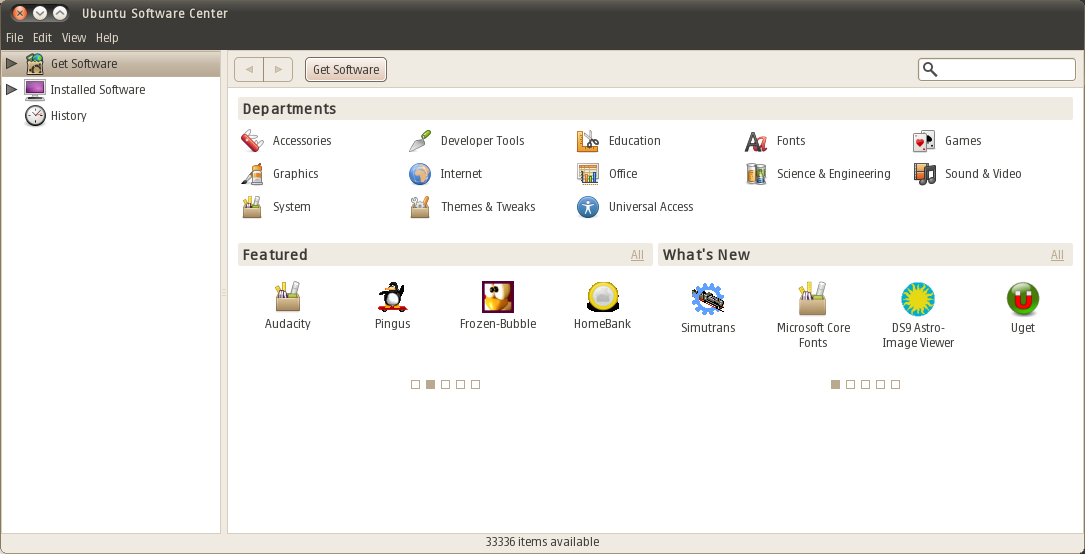Image resolution: width=1085 pixels, height=554 pixels.
Task: Expand the Get Software tree node
Action: pyautogui.click(x=11, y=64)
